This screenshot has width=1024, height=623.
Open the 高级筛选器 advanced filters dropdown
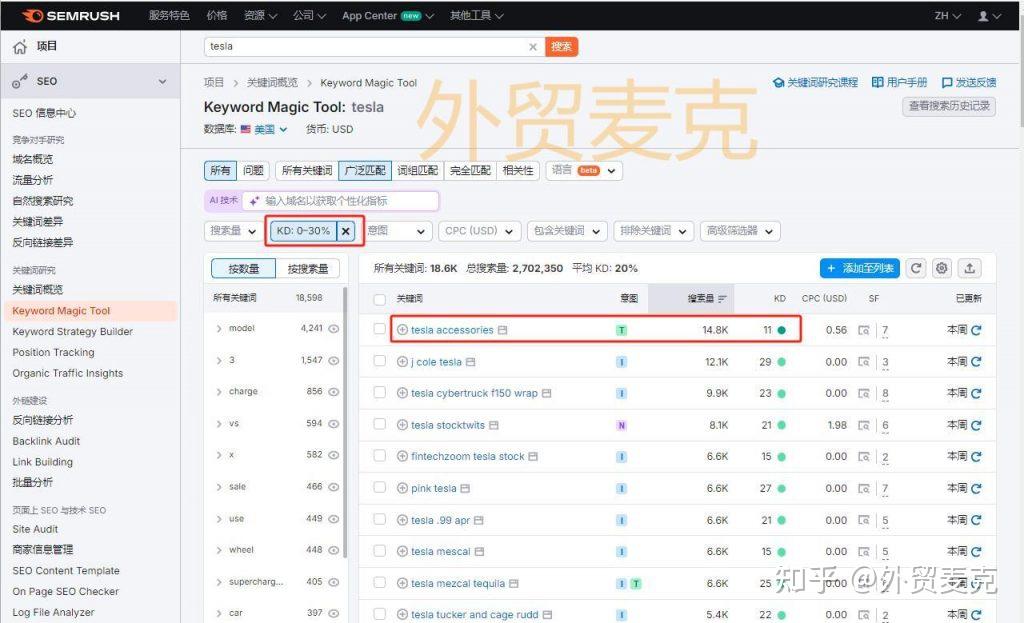coord(740,231)
